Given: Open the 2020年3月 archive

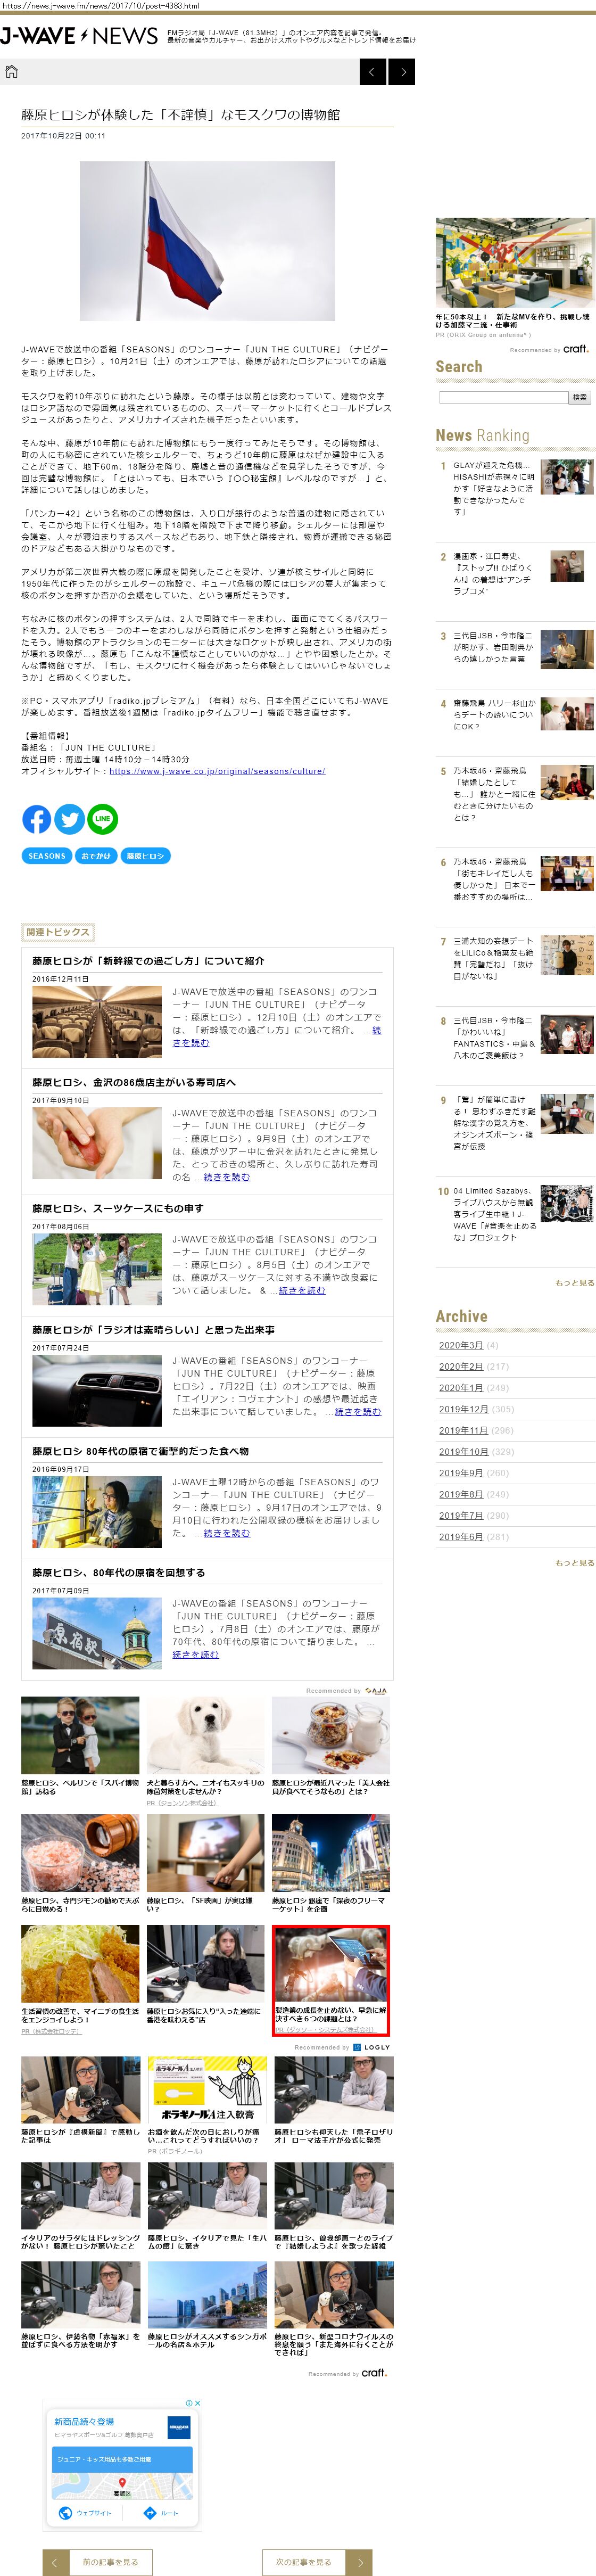Looking at the screenshot, I should point(461,1345).
